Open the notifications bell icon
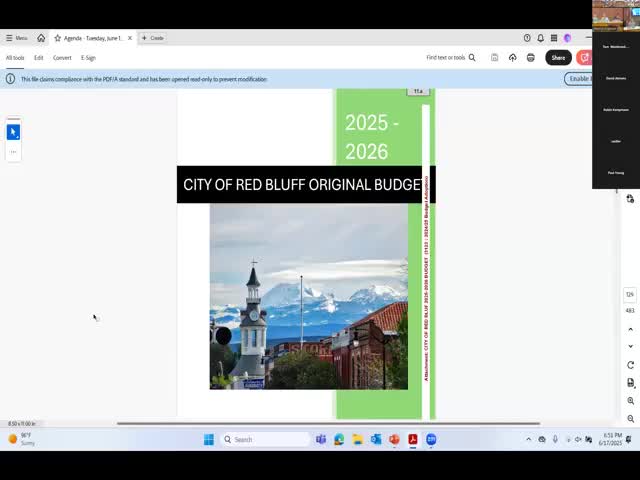 click(541, 38)
